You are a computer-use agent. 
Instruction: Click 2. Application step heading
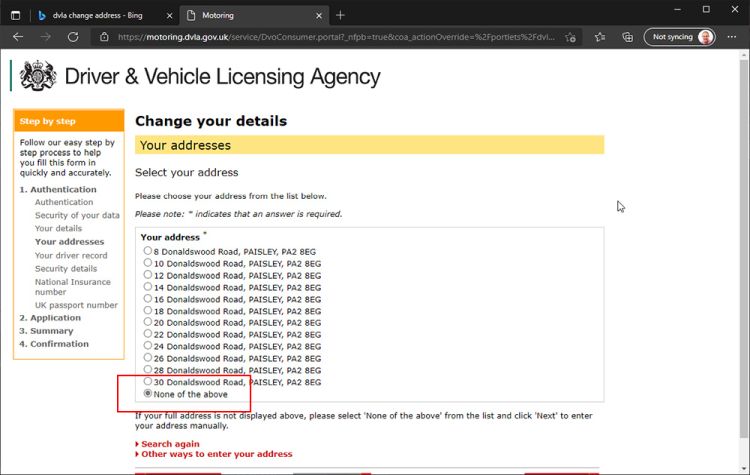[x=50, y=318]
